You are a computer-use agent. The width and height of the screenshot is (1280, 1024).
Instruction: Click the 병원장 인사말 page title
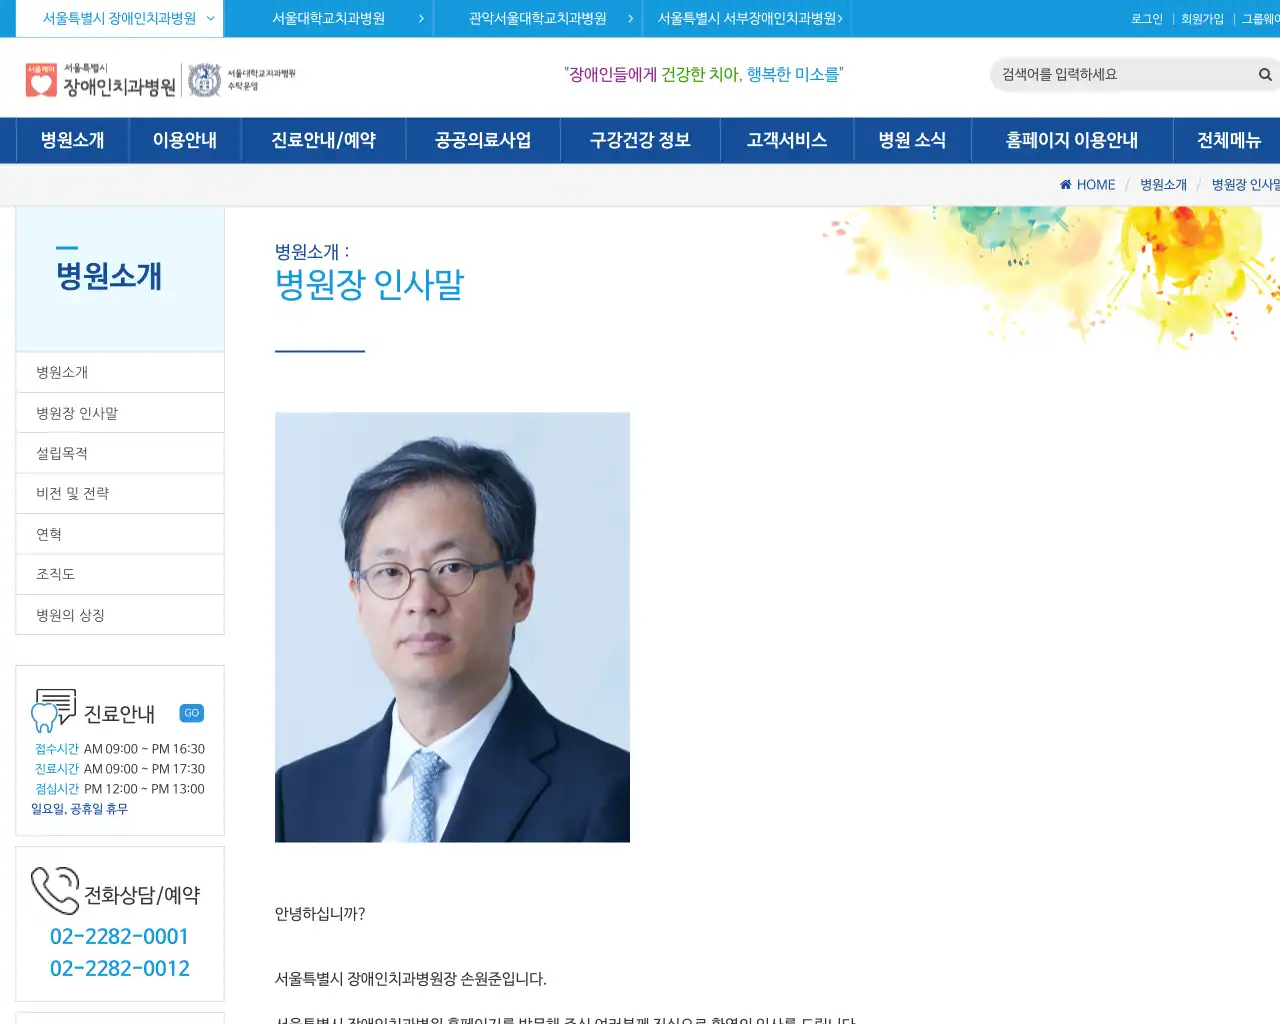[370, 285]
